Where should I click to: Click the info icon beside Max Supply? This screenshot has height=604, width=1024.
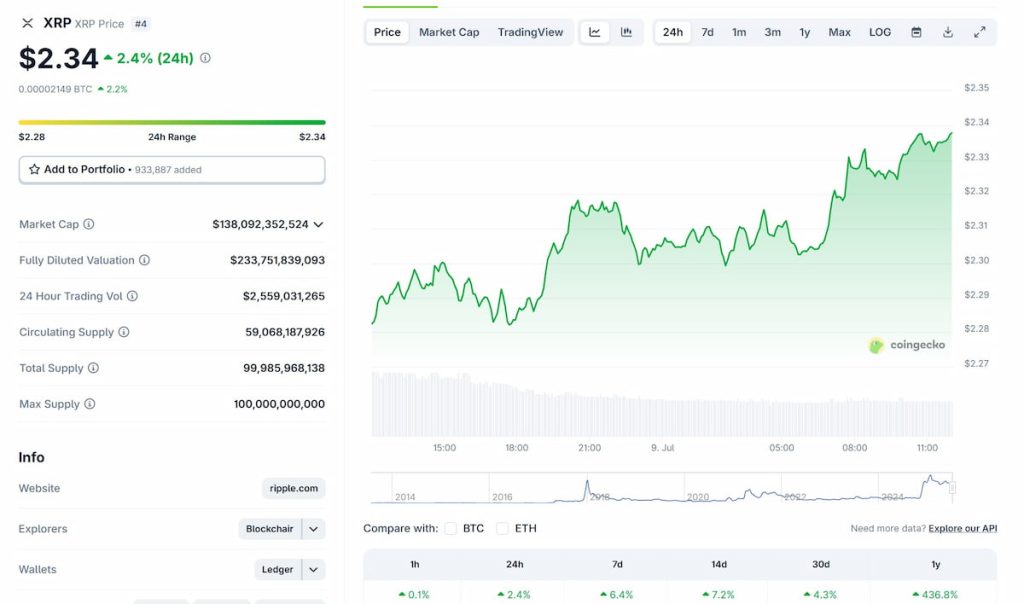point(91,404)
